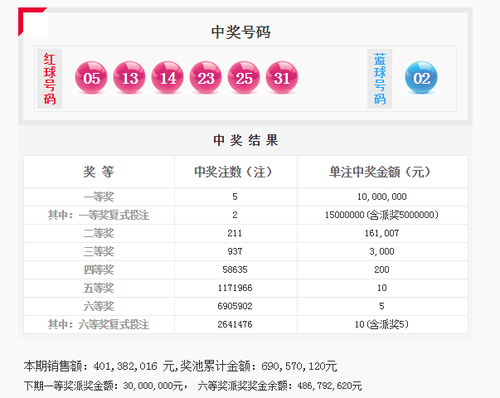This screenshot has height=398, width=500.
Task: Click the count 2641476
Action: (x=235, y=324)
